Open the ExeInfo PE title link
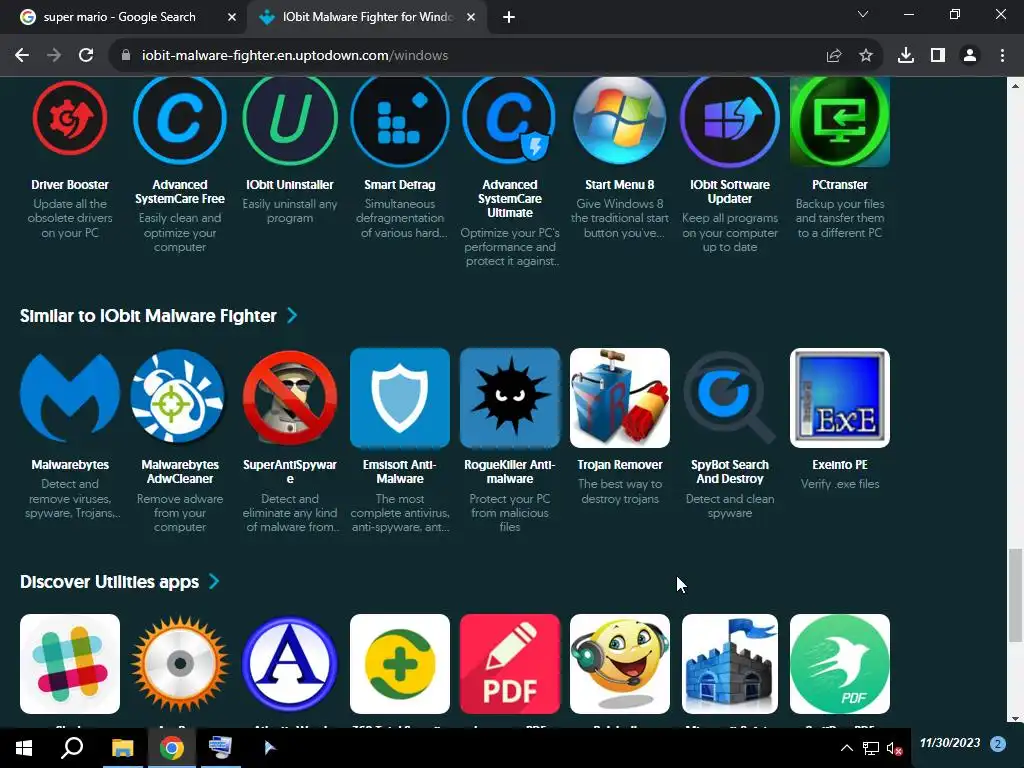The width and height of the screenshot is (1024, 768). pyautogui.click(x=840, y=465)
